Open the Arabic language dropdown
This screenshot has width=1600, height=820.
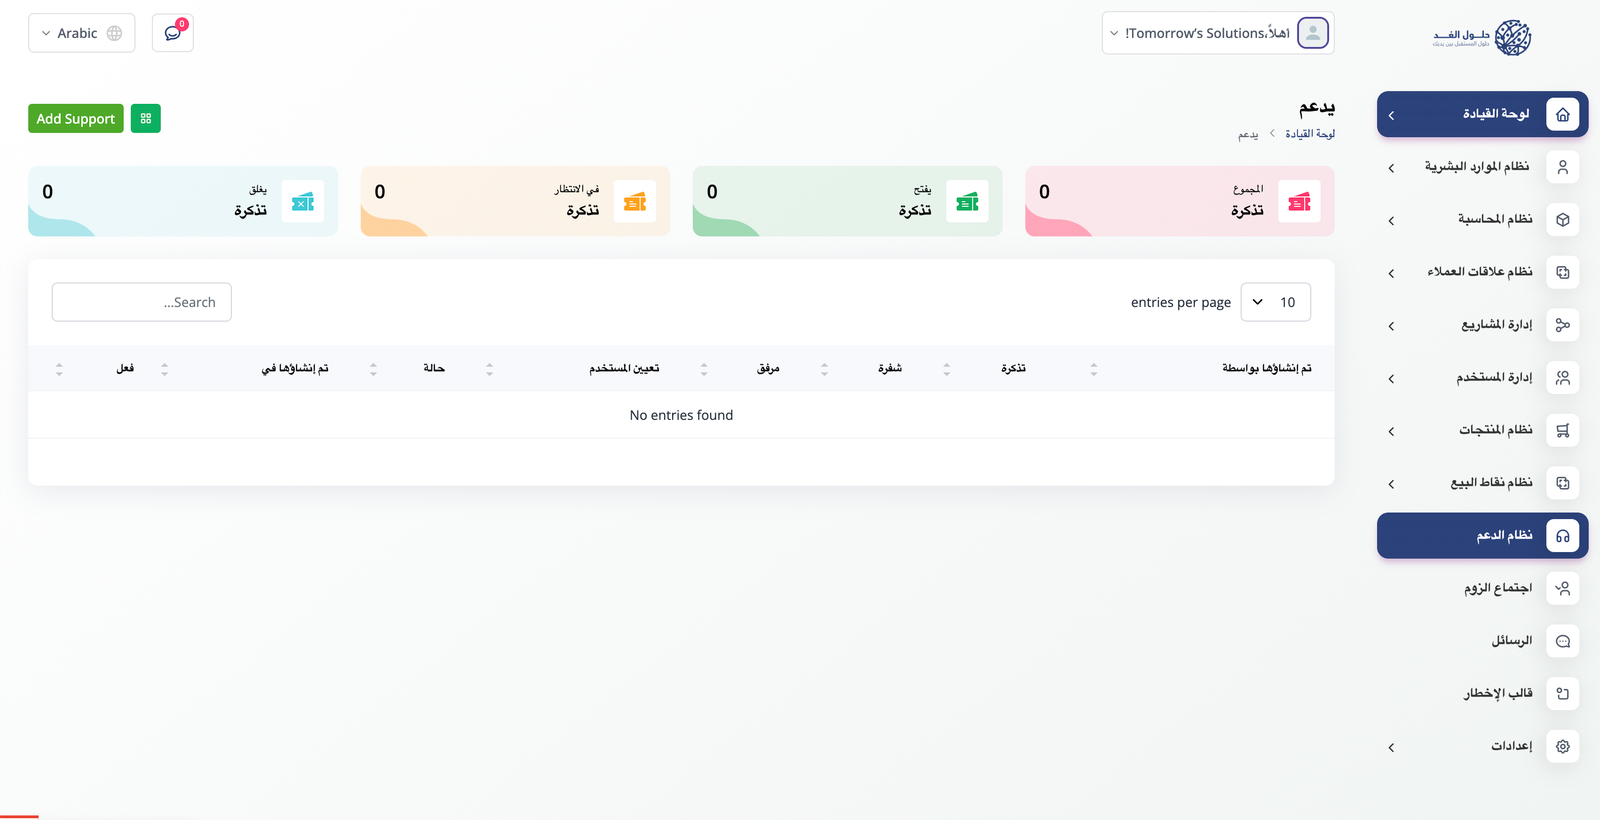(81, 33)
